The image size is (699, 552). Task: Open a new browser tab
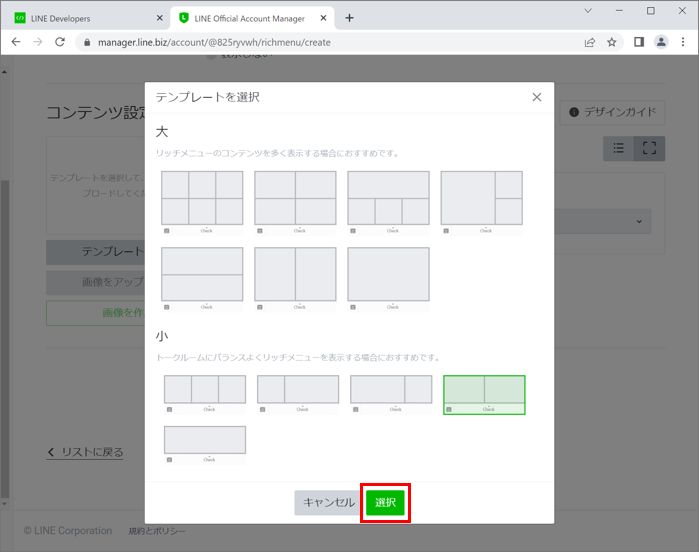click(x=350, y=18)
